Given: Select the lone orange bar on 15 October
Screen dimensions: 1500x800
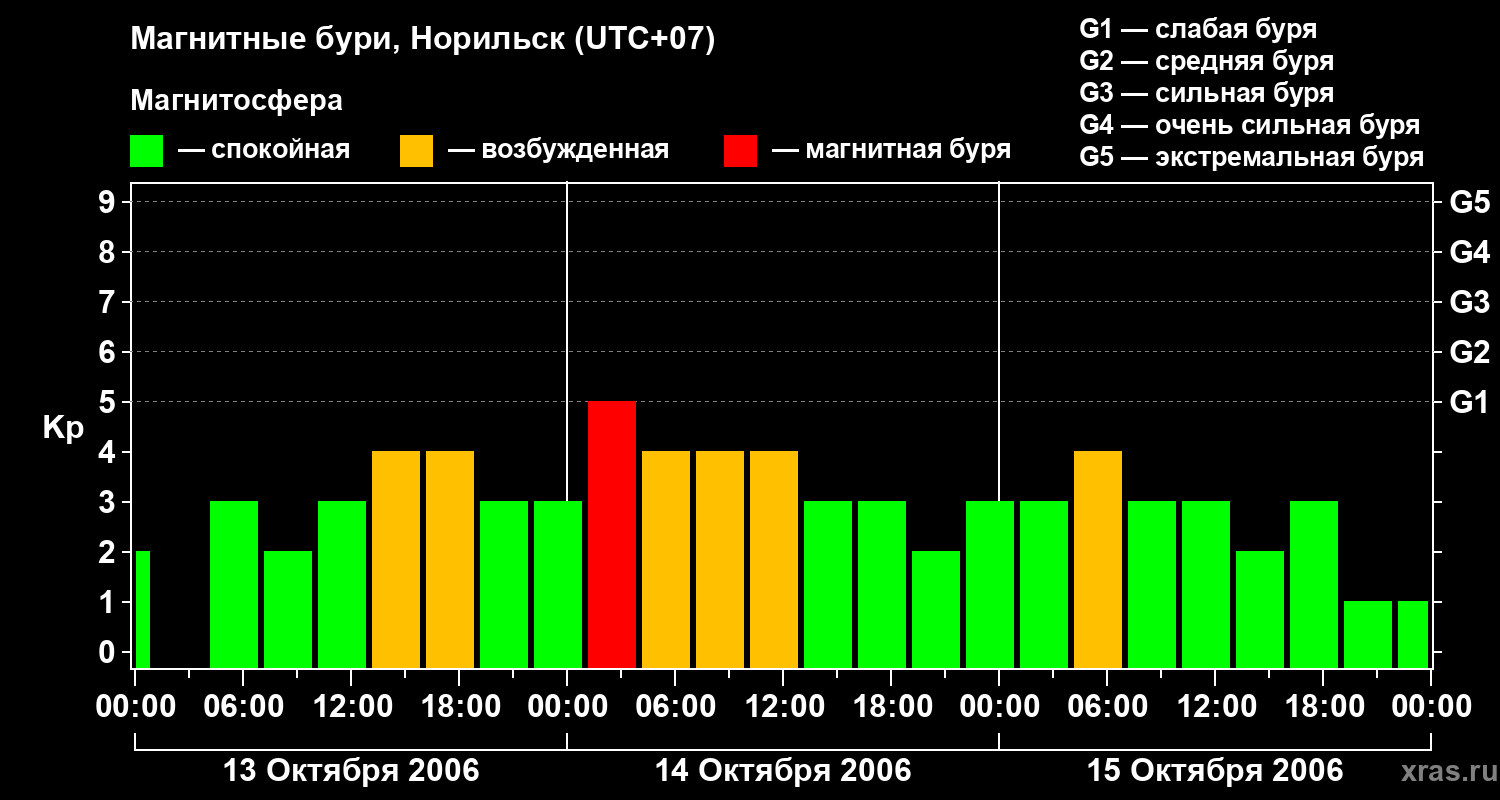Looking at the screenshot, I should (1098, 559).
